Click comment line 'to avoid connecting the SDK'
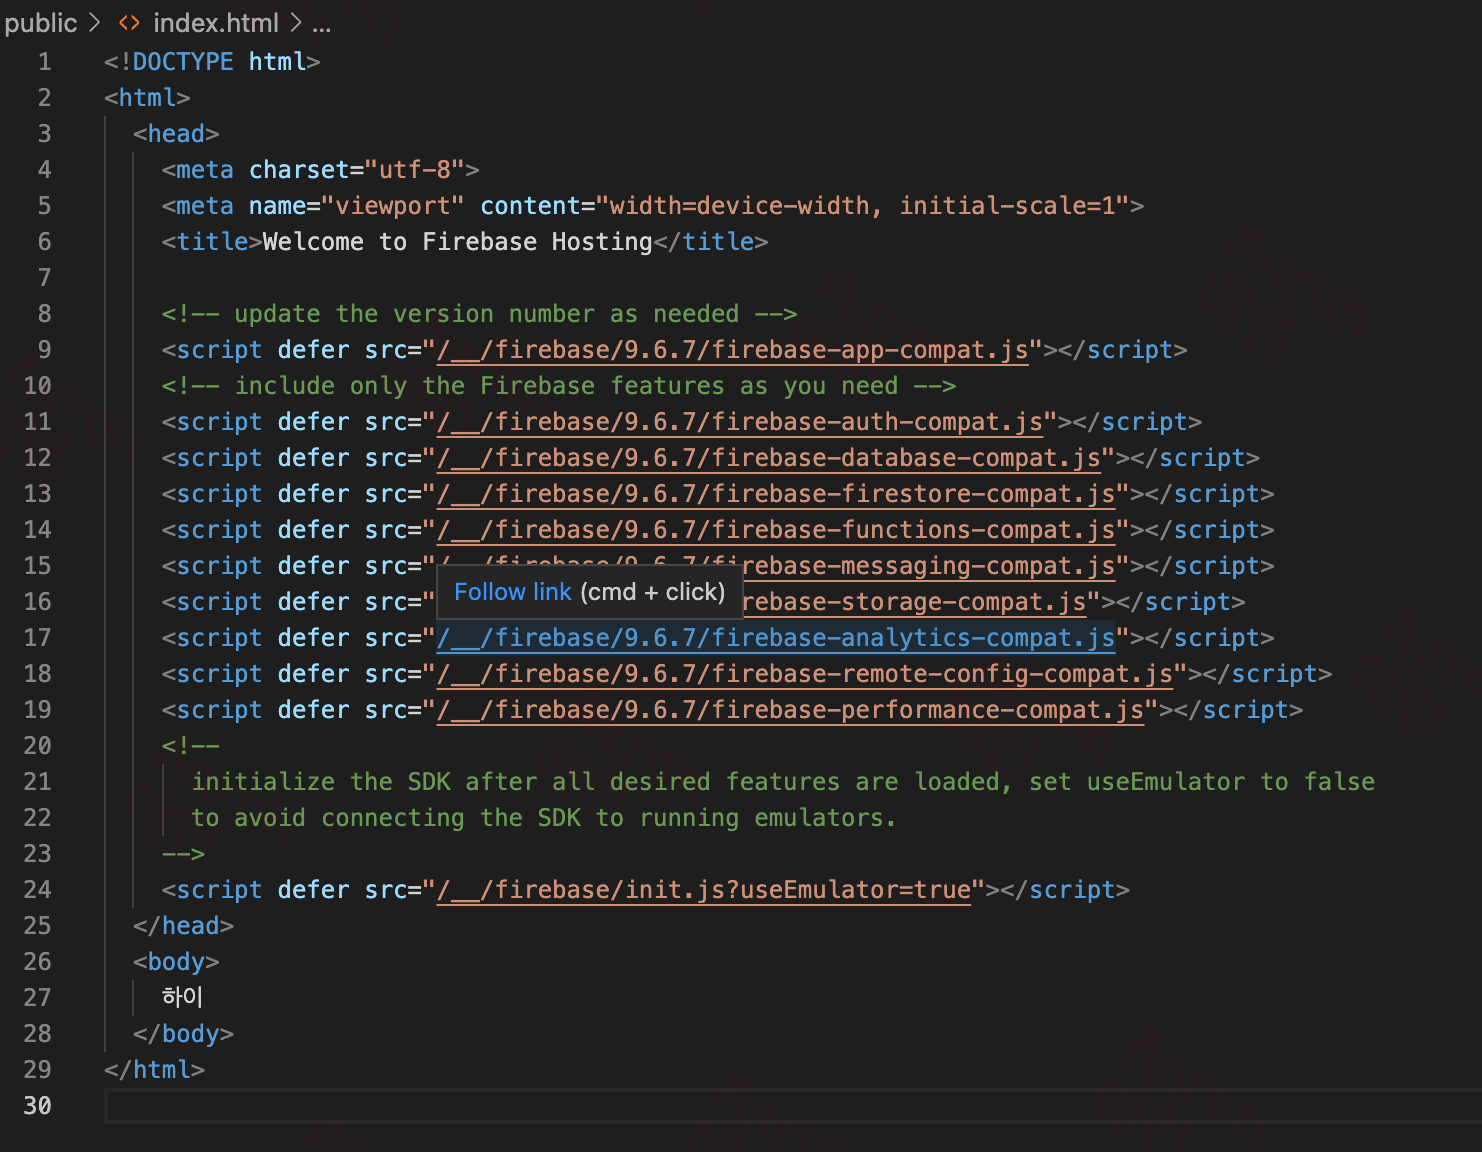Screen dimensions: 1482x1152 point(544,818)
